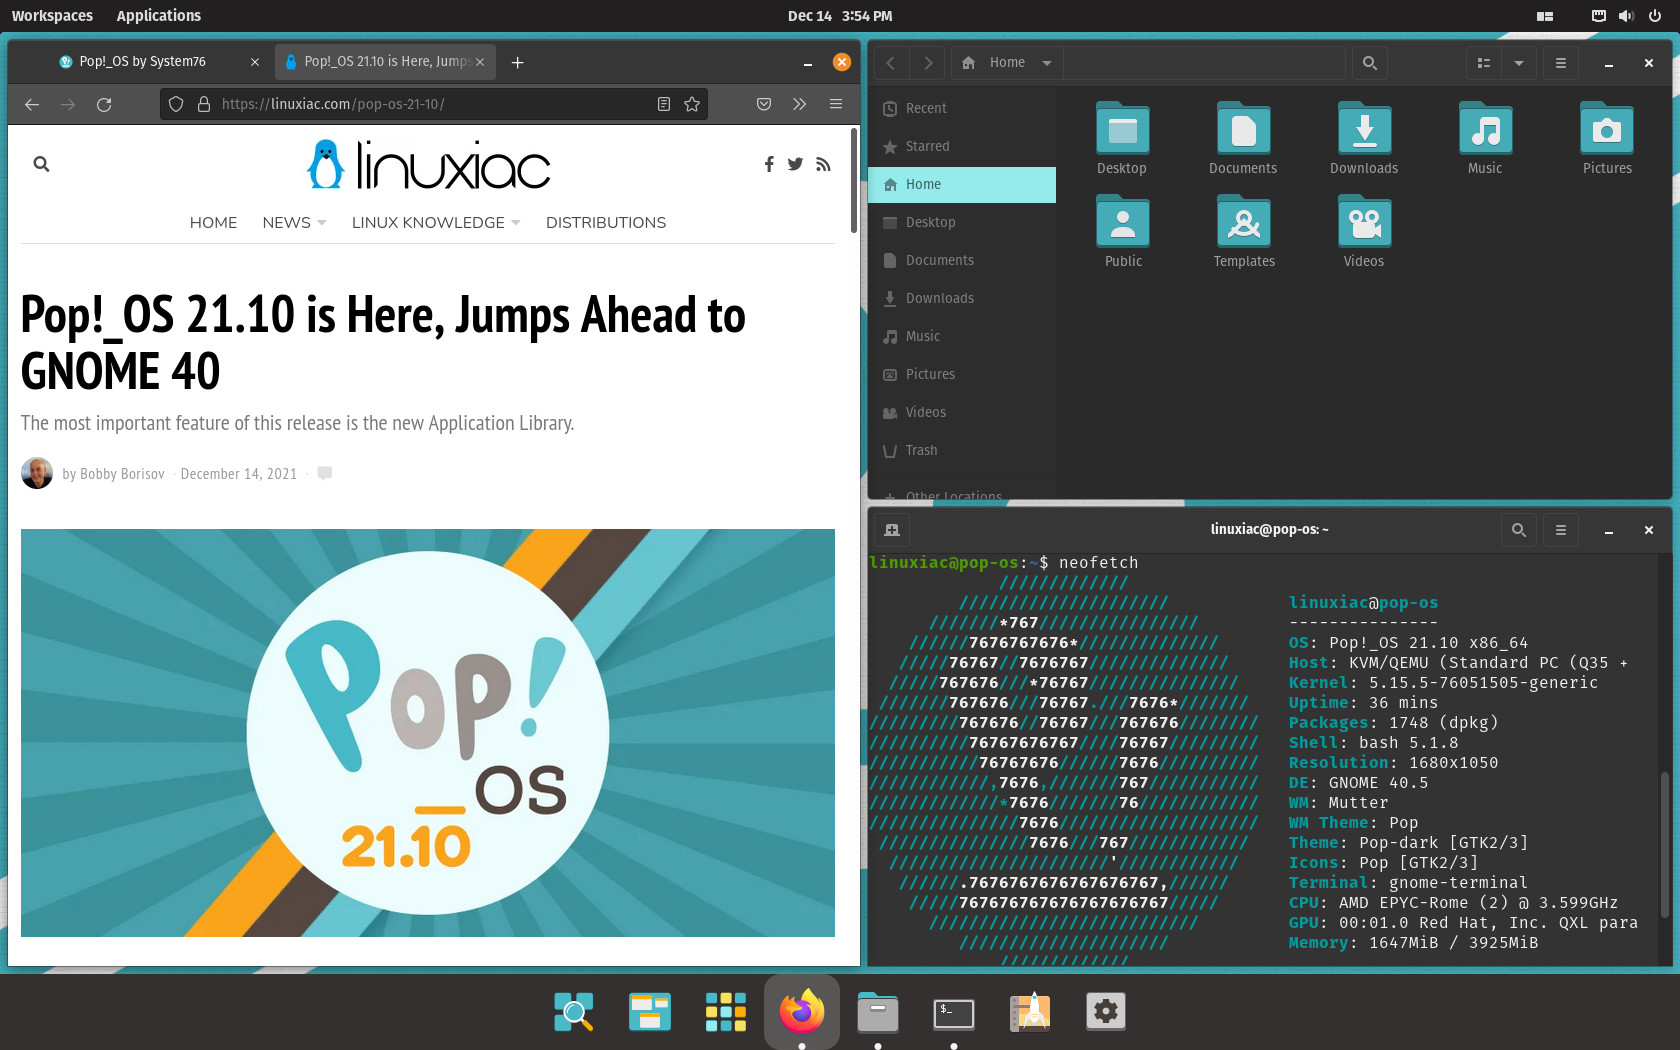Expand the NEWS menu on linuxiac
This screenshot has height=1050, width=1680.
[294, 223]
